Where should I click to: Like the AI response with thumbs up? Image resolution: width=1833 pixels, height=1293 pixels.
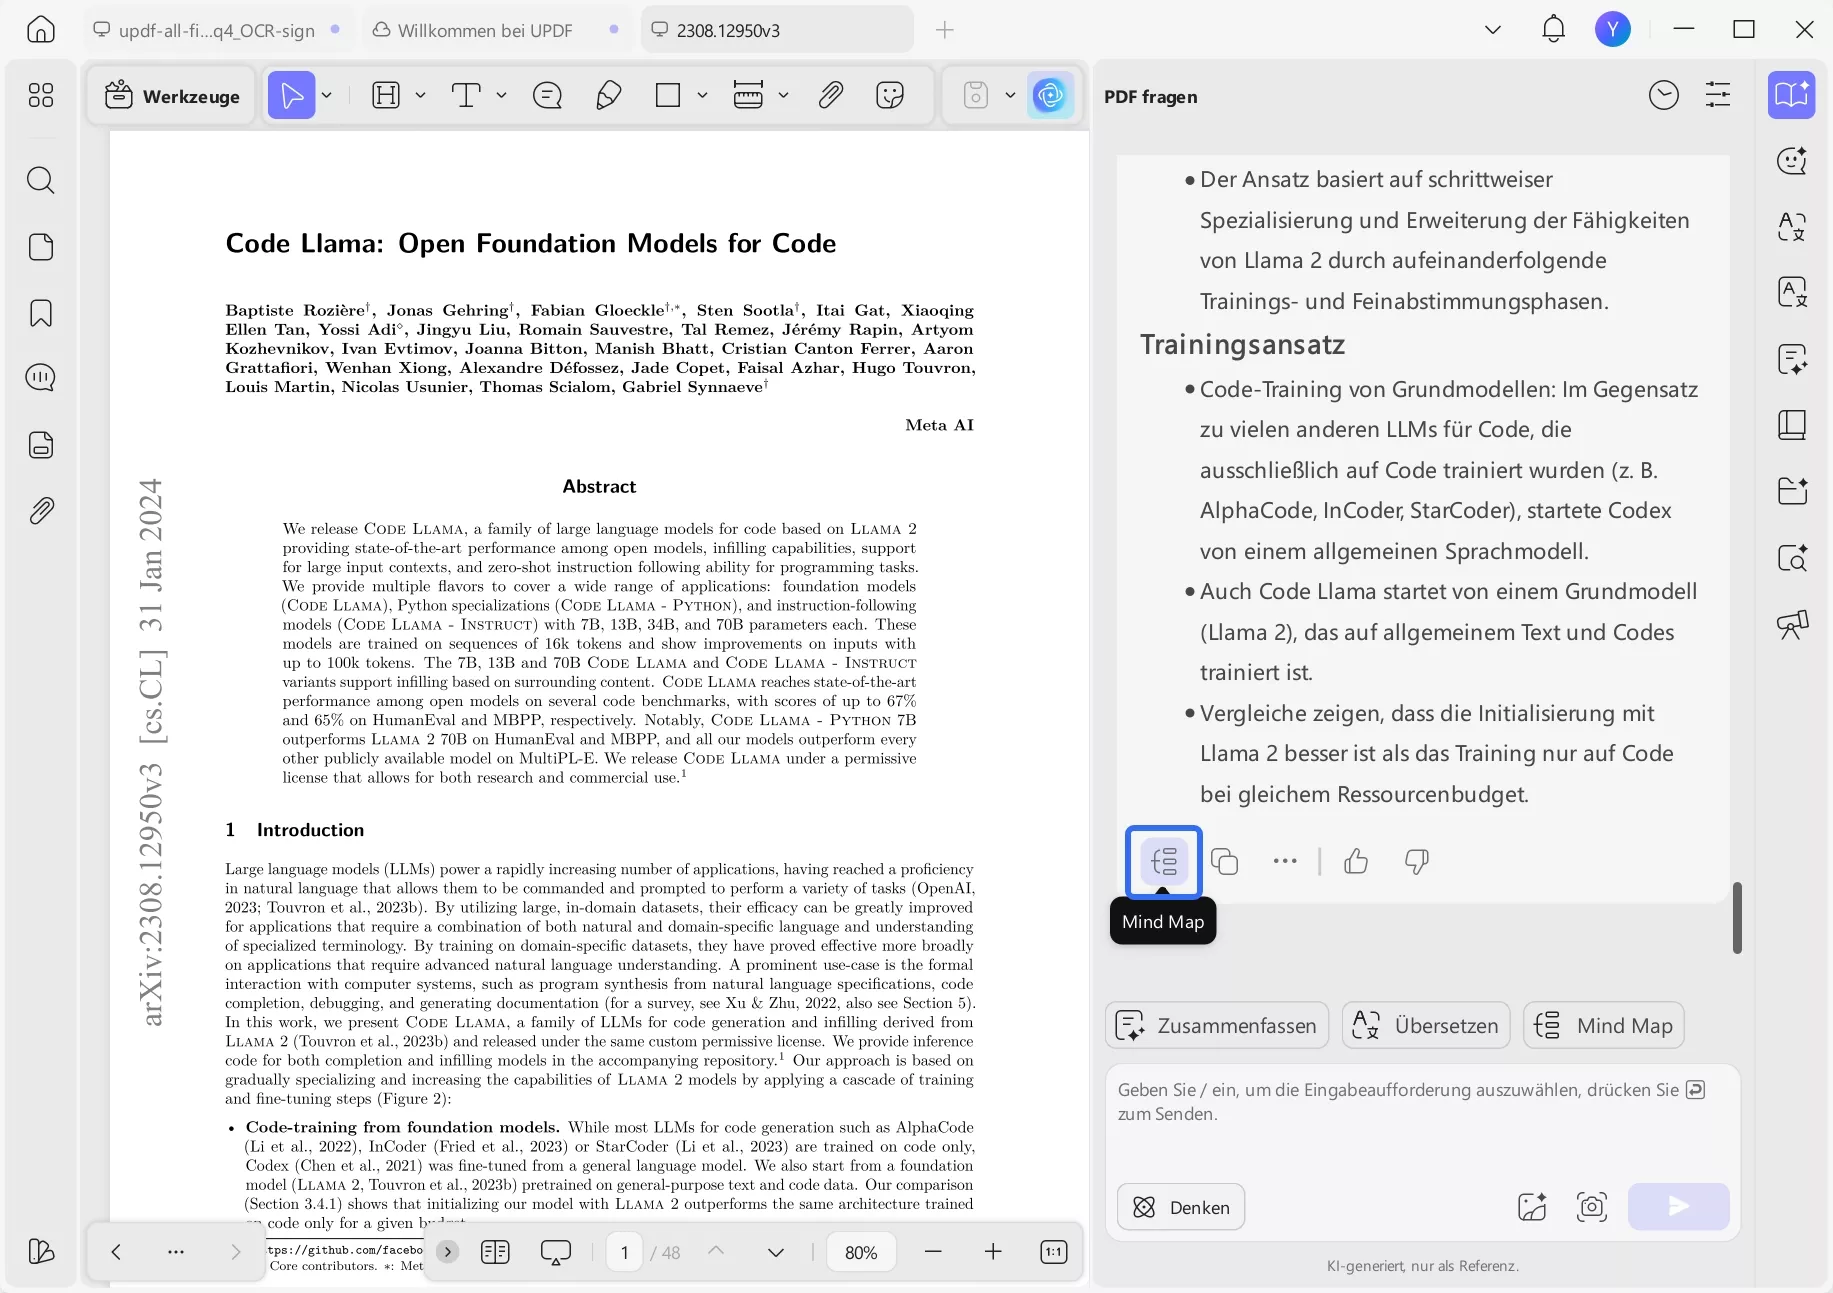coord(1356,861)
